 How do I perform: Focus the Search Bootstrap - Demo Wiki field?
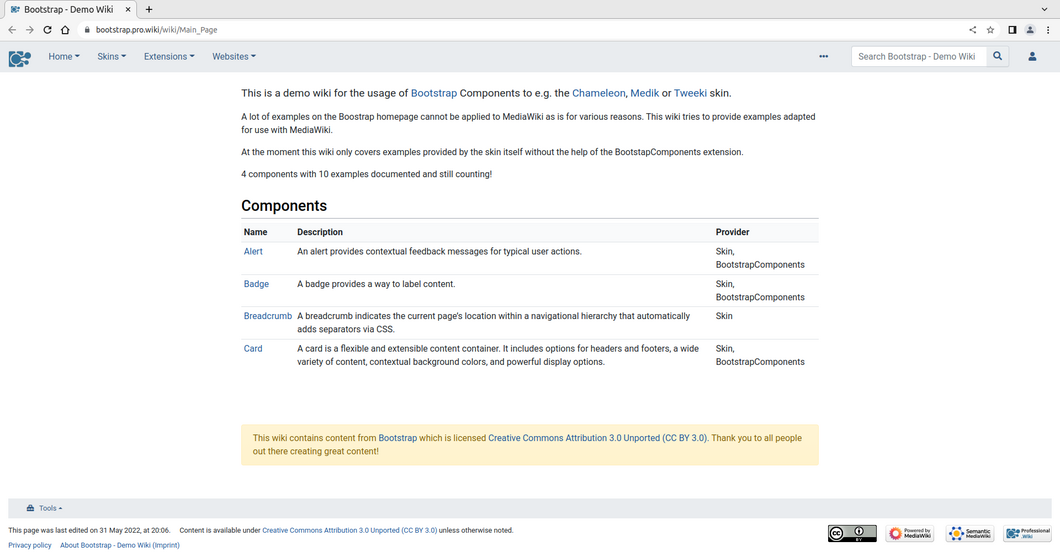pyautogui.click(x=919, y=57)
